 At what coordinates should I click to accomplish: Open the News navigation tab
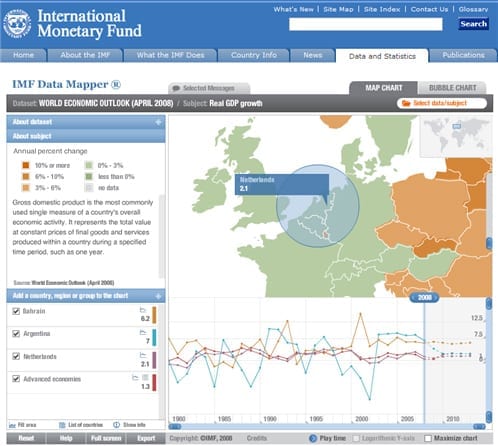(313, 55)
